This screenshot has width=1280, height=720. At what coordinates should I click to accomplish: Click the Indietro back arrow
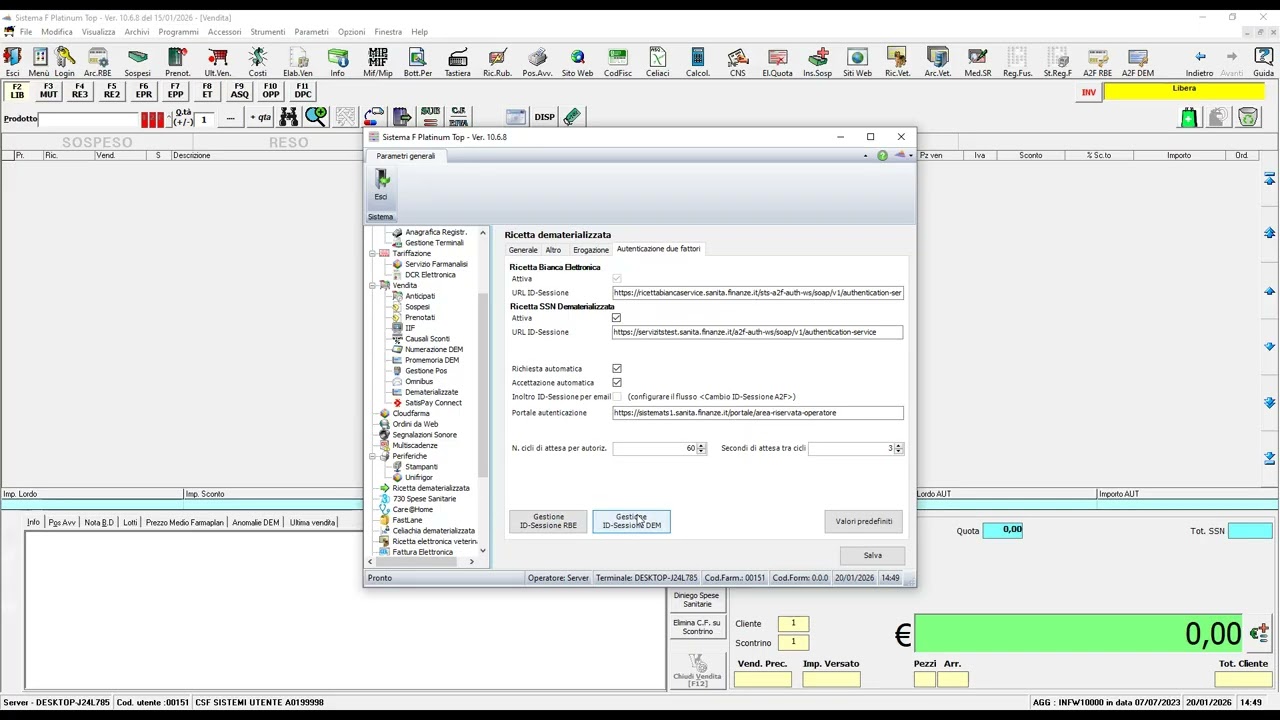[x=1200, y=62]
